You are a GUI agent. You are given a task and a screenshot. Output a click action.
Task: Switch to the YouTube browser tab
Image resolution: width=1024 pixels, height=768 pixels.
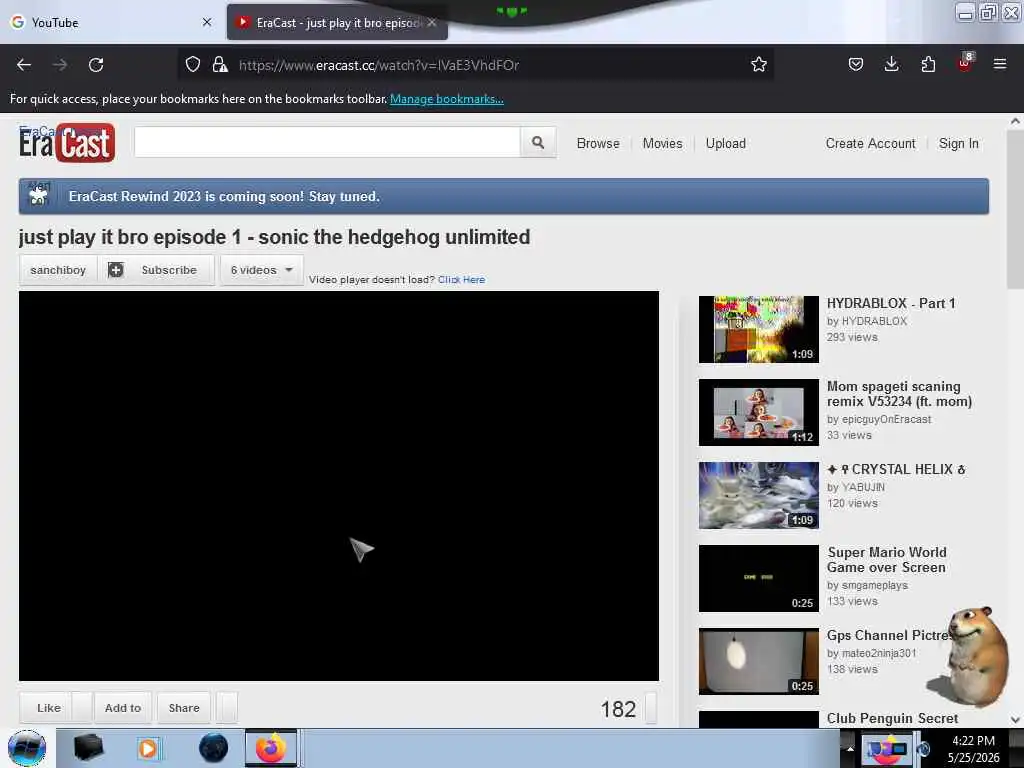112,23
